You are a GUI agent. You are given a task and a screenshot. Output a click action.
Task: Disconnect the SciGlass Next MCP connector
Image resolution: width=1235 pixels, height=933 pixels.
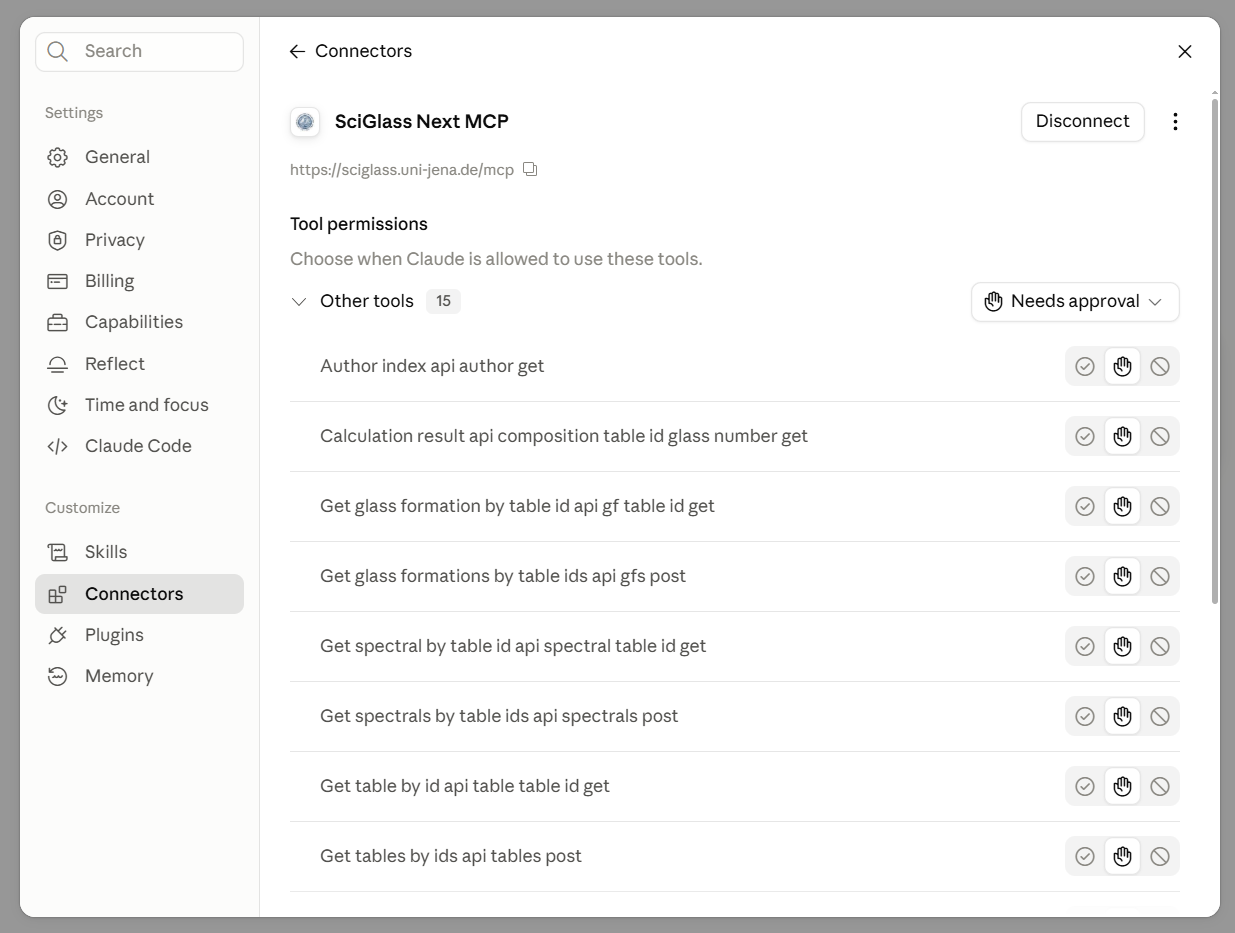1082,121
